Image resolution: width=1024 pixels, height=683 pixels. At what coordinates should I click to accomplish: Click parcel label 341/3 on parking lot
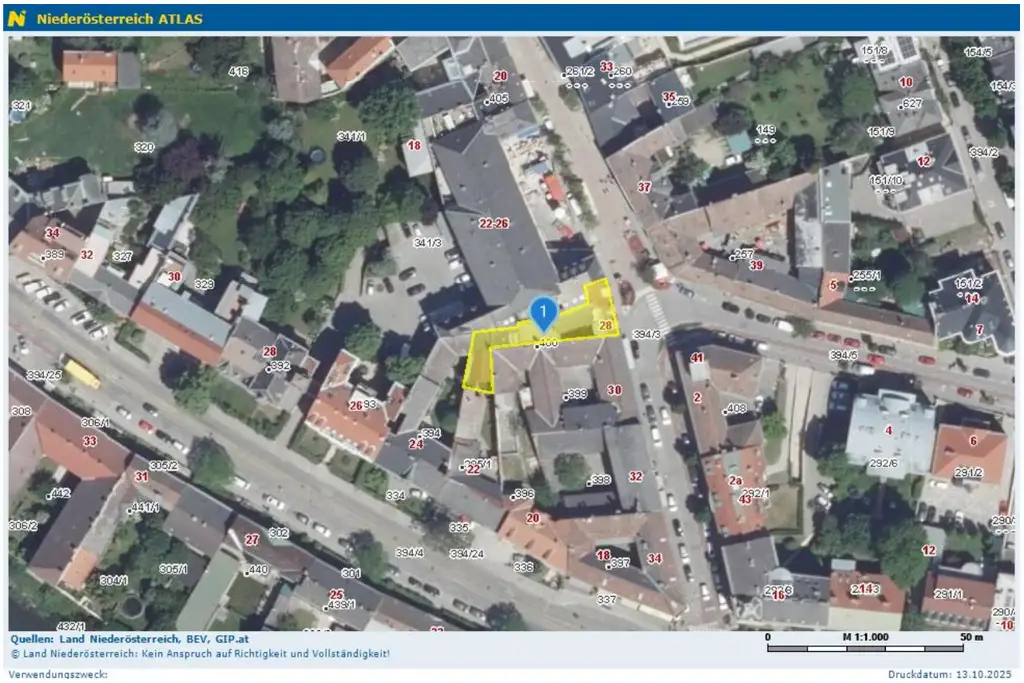coord(427,243)
